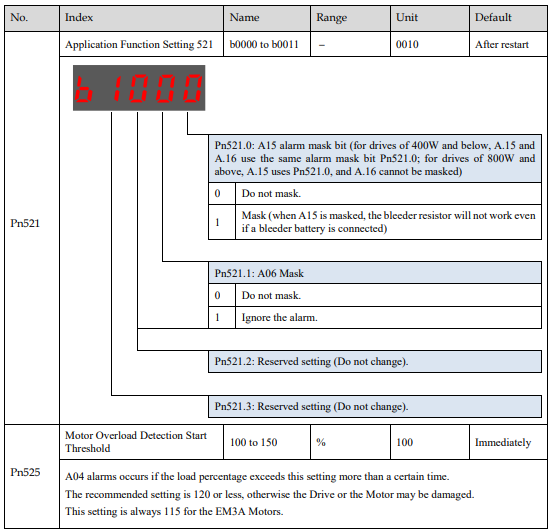
Task: Click the 'Default' column header
Action: click(x=508, y=18)
